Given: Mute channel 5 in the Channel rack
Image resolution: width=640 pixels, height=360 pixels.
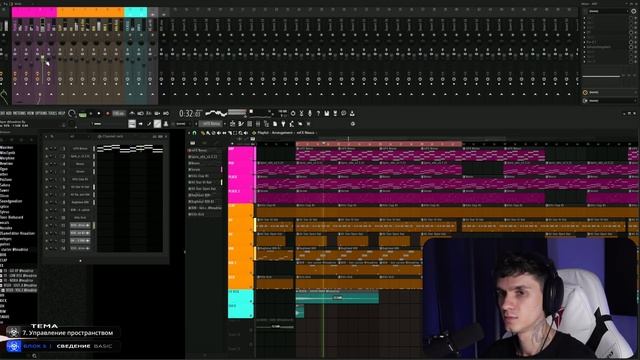Looking at the screenshot, I should [47, 179].
